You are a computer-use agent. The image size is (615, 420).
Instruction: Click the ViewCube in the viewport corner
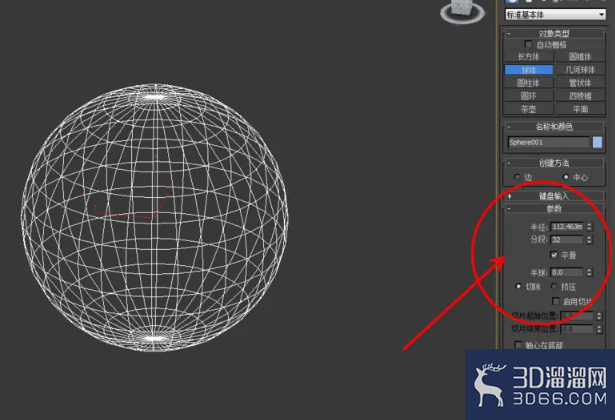click(462, 11)
